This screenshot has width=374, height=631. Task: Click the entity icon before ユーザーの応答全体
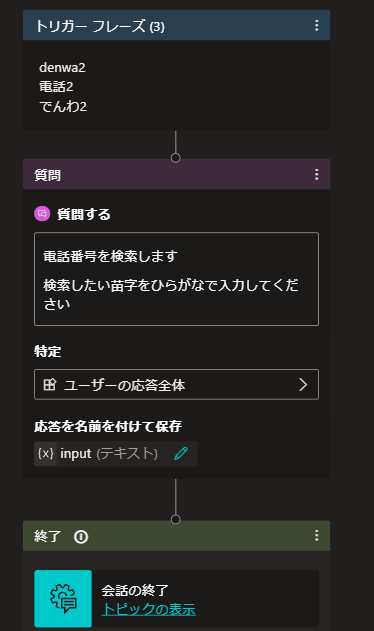(x=50, y=384)
